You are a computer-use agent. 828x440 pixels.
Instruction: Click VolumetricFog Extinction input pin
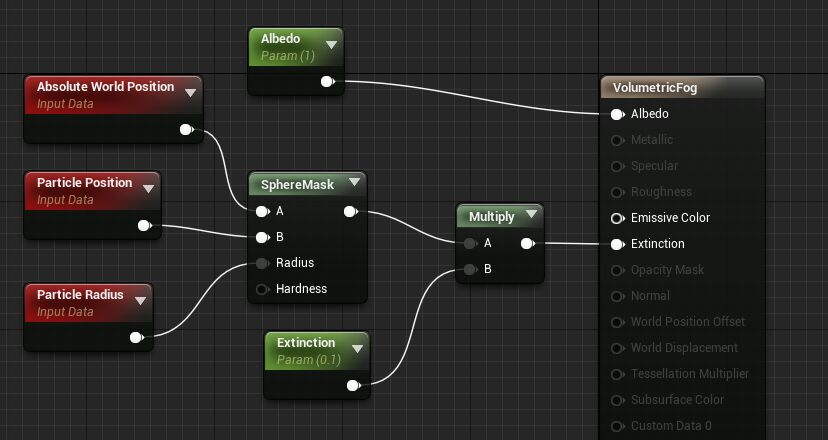click(617, 245)
